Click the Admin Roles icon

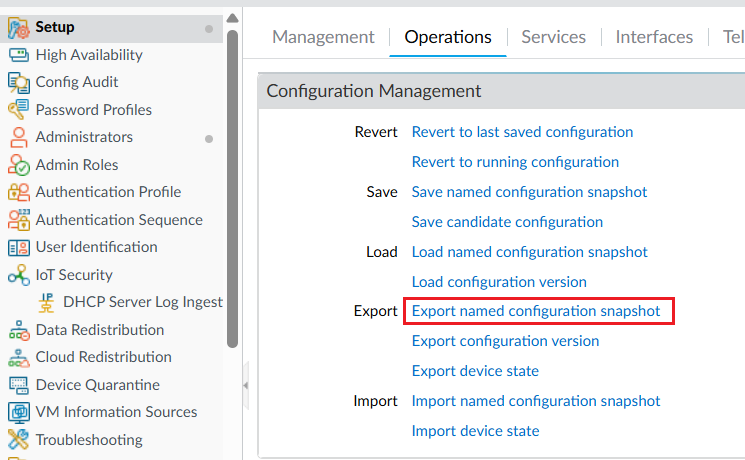19,165
